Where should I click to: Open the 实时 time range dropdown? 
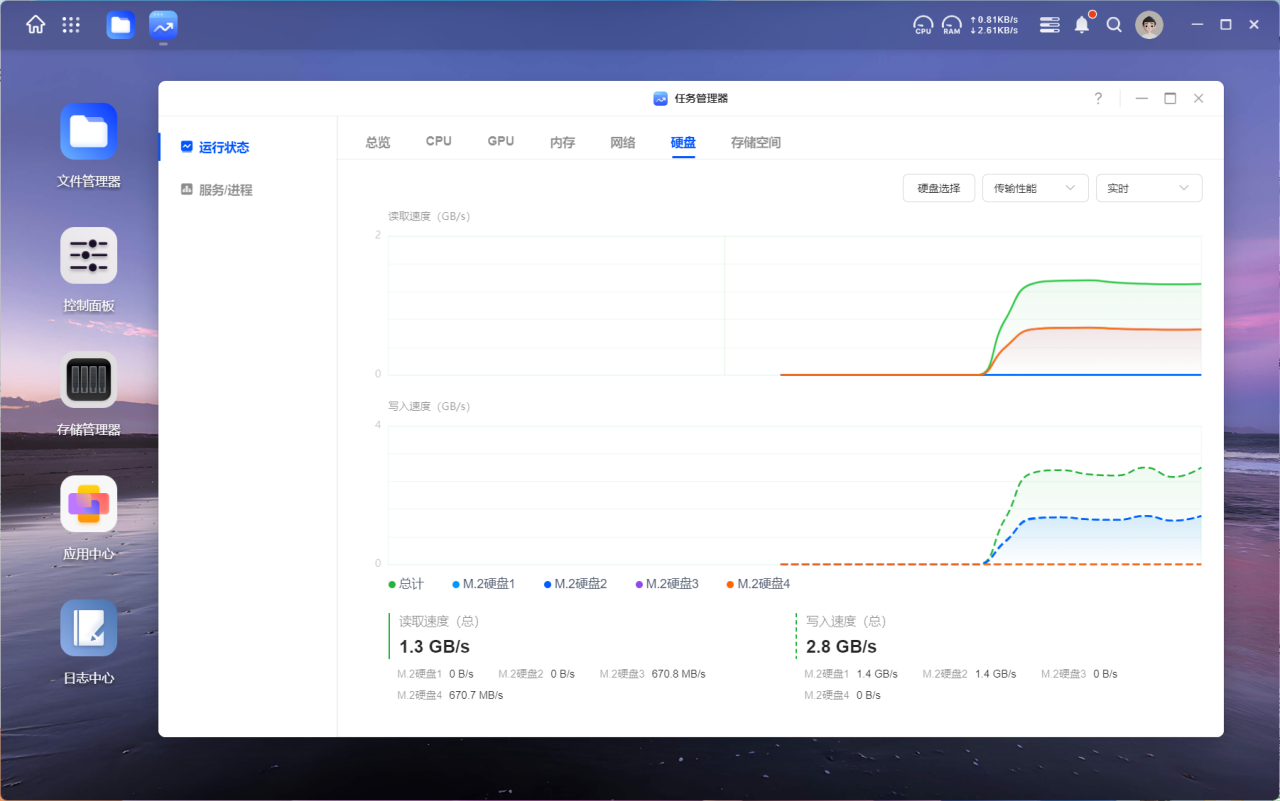(x=1149, y=188)
